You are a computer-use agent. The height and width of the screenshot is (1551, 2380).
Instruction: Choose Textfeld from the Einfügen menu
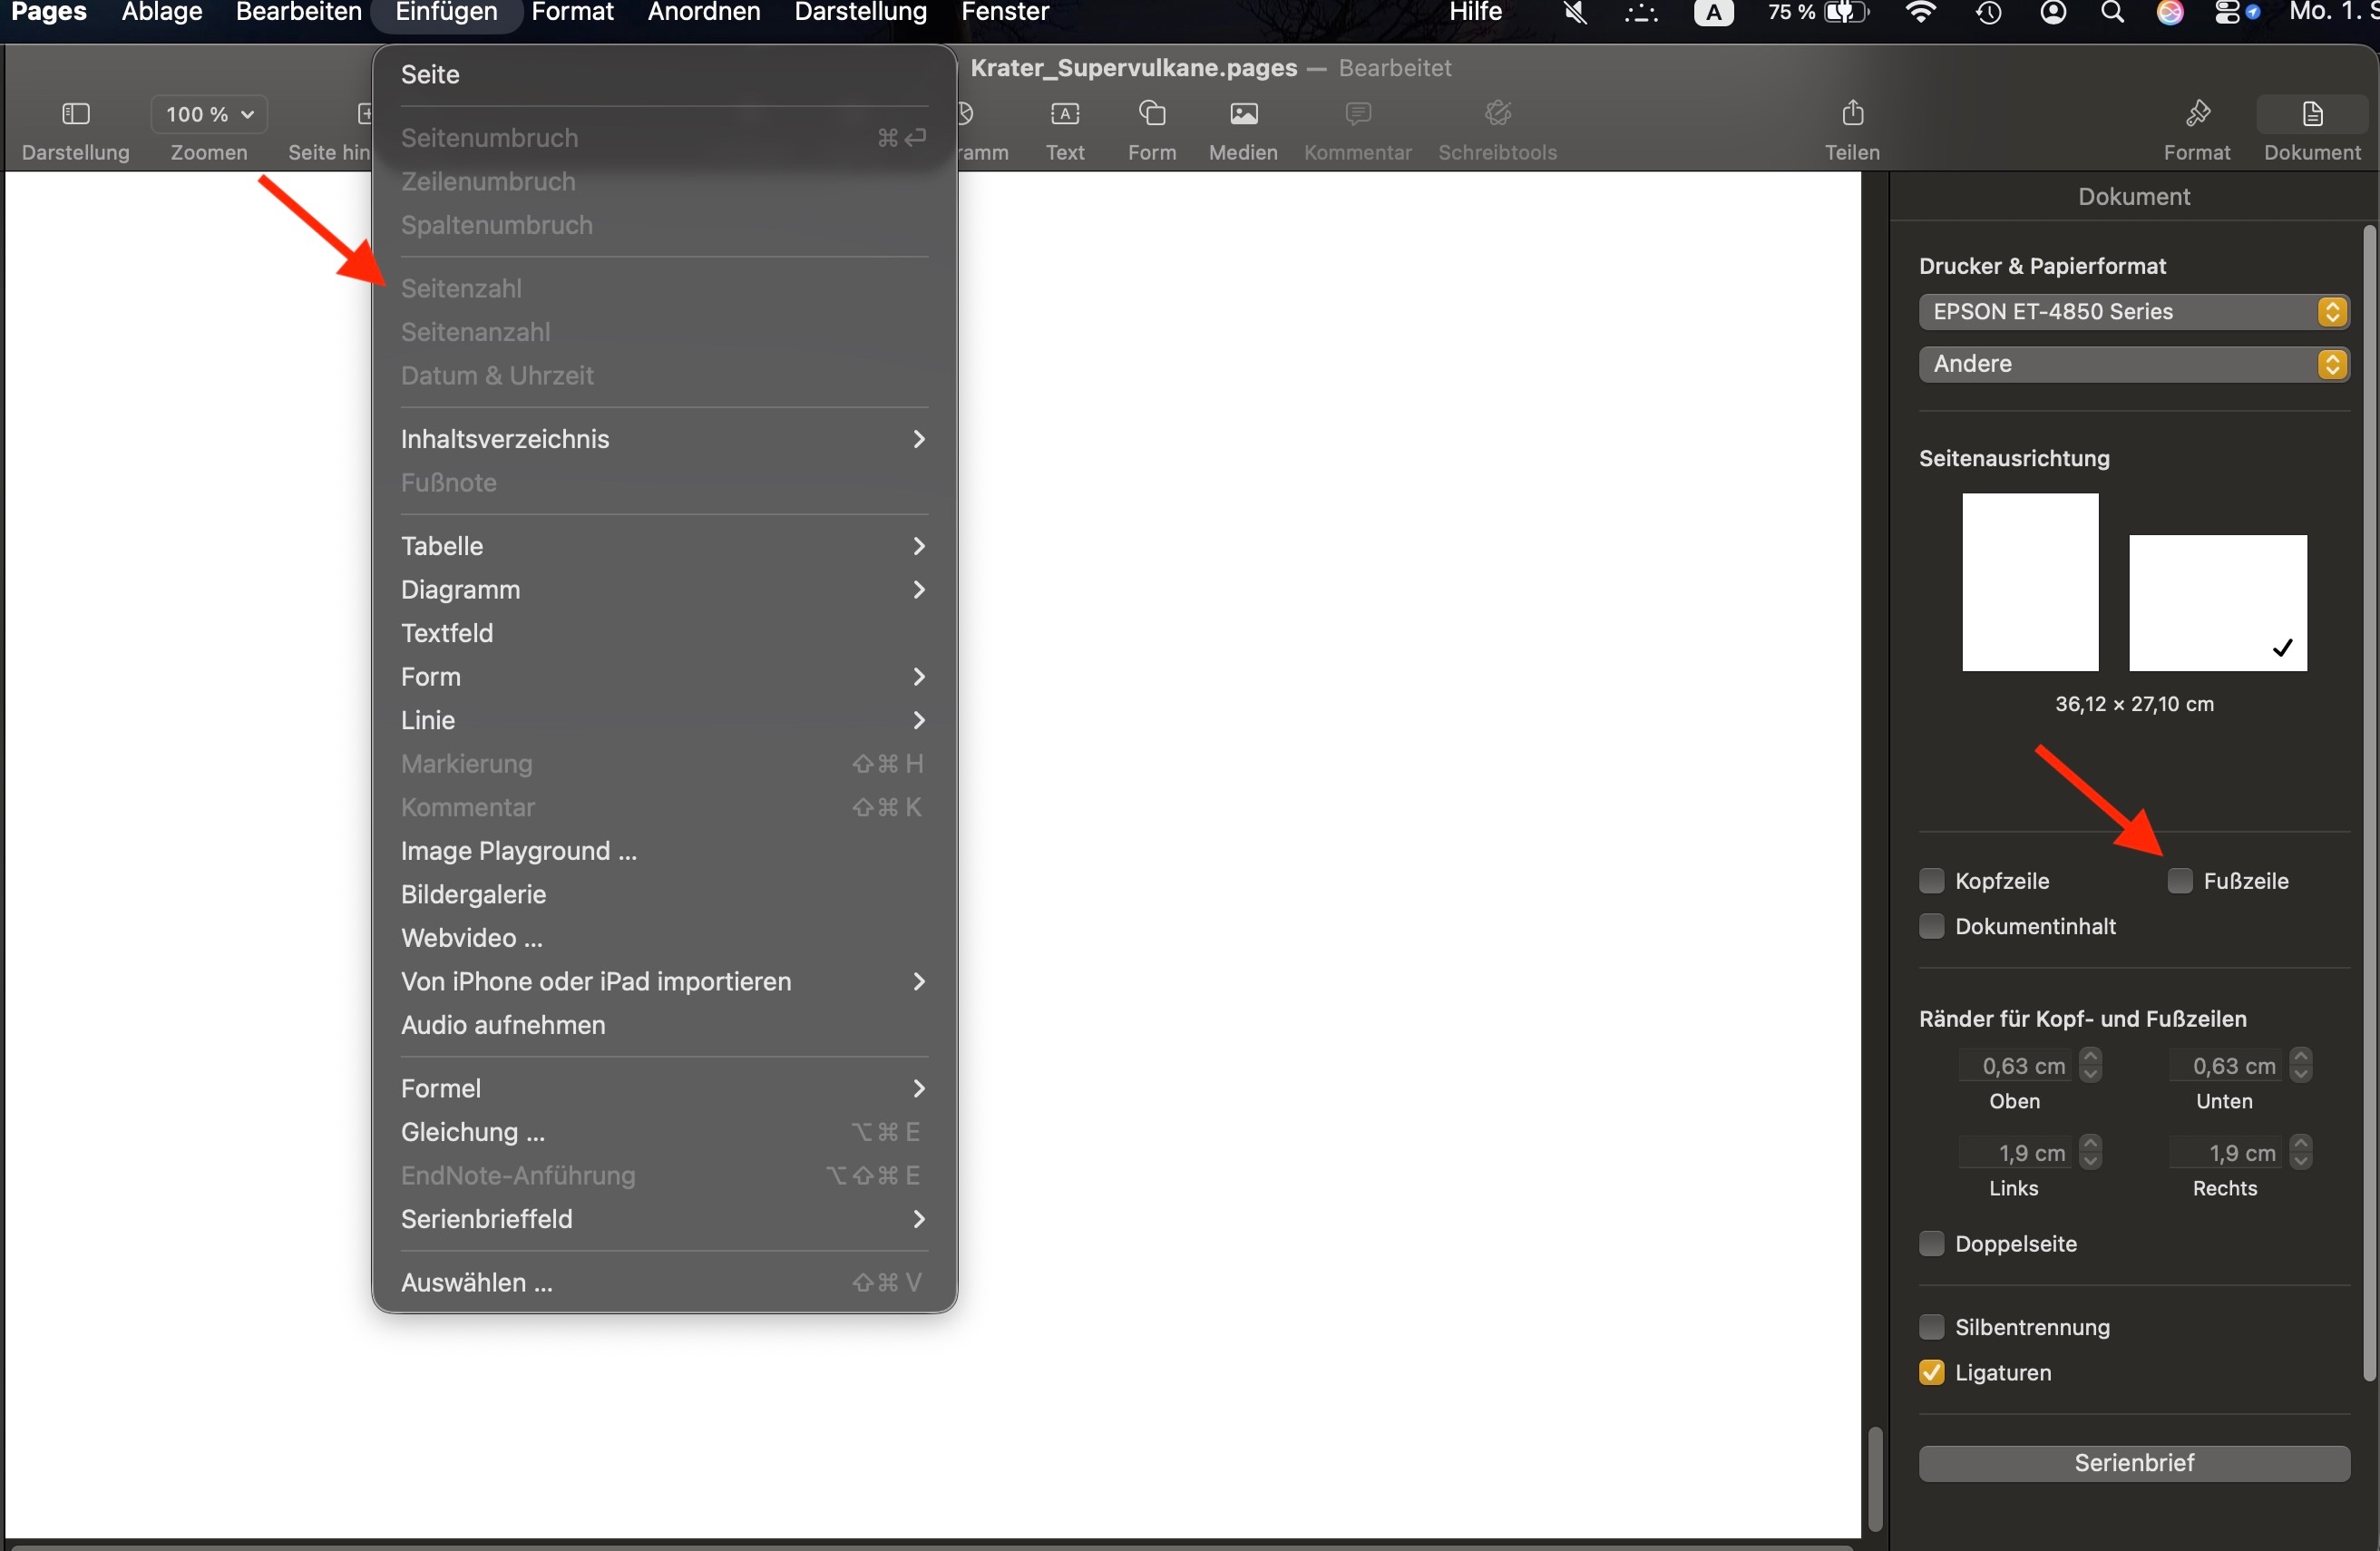[x=447, y=633]
